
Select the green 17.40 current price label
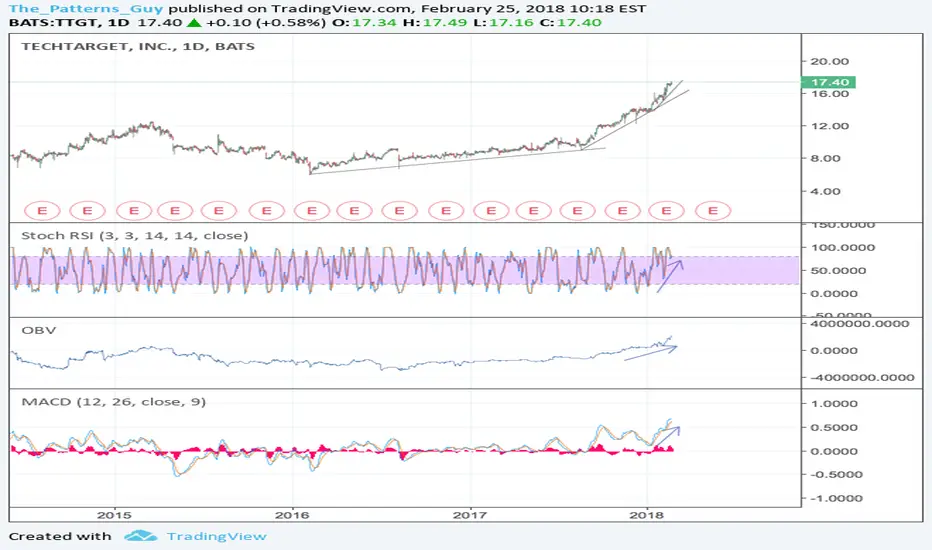click(829, 82)
